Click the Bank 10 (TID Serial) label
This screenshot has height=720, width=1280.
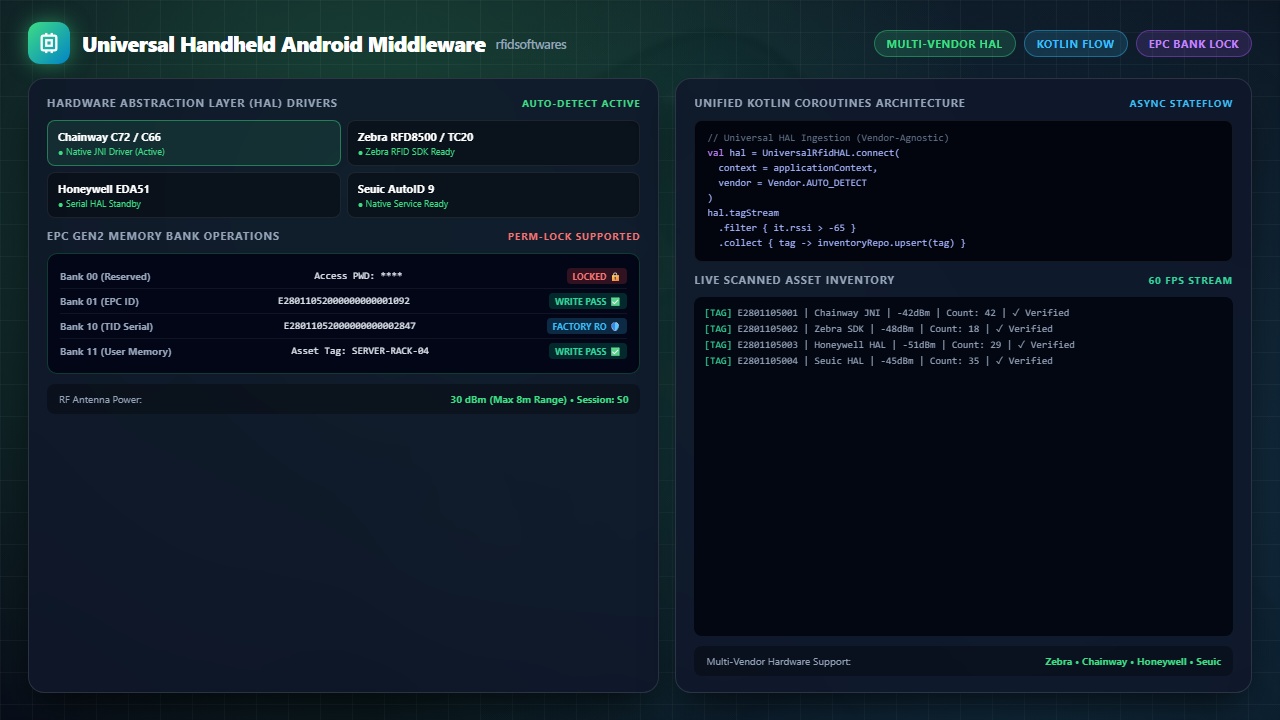pos(106,327)
